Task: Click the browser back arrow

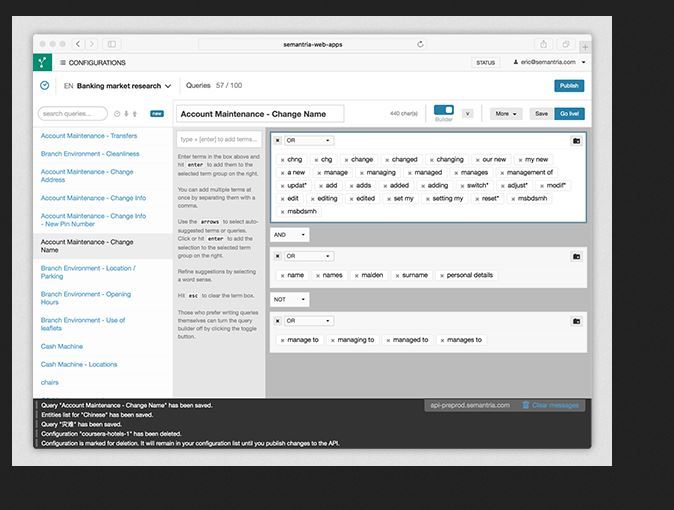Action: (78, 44)
